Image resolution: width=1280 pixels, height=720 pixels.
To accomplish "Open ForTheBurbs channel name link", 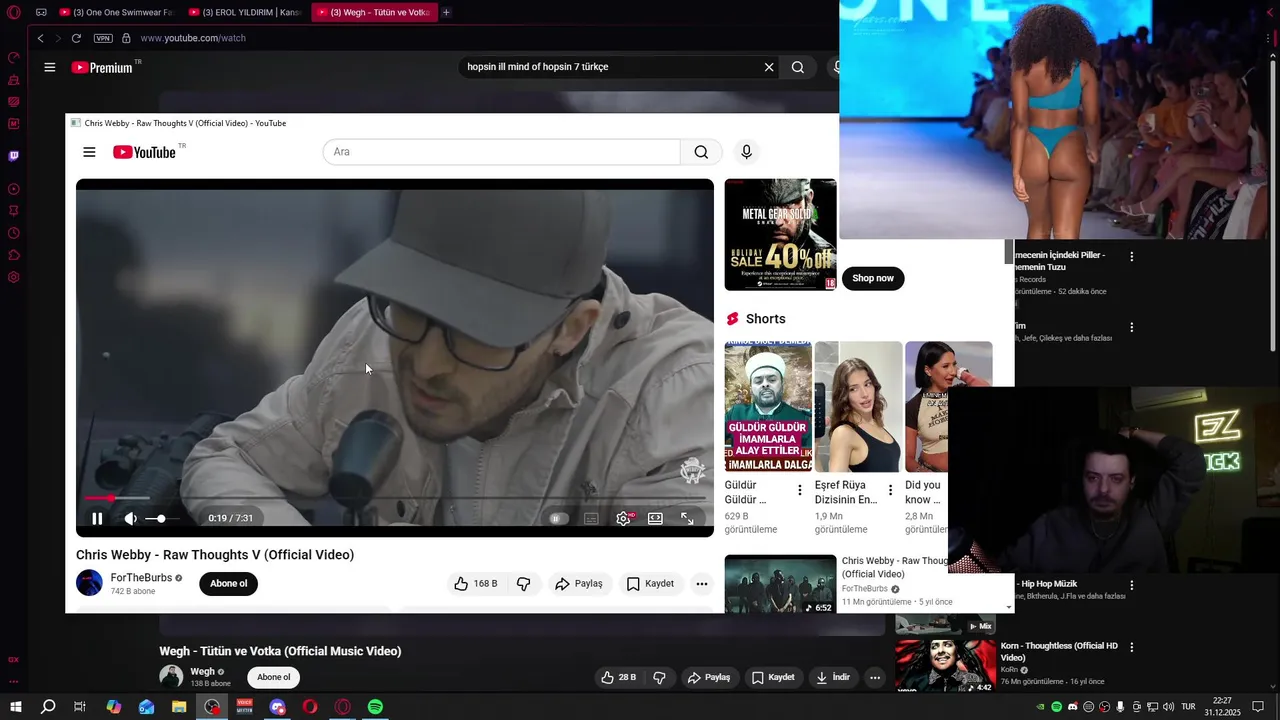I will pyautogui.click(x=141, y=578).
